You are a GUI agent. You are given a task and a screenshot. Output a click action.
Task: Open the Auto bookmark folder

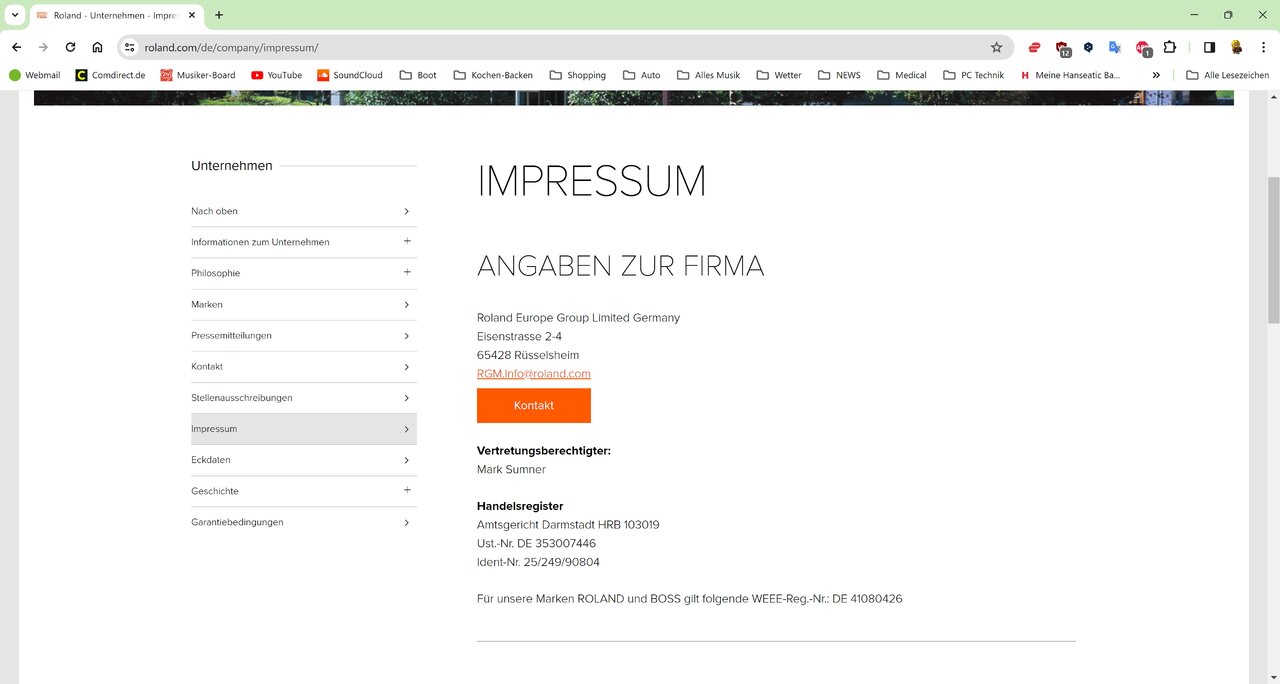(642, 75)
